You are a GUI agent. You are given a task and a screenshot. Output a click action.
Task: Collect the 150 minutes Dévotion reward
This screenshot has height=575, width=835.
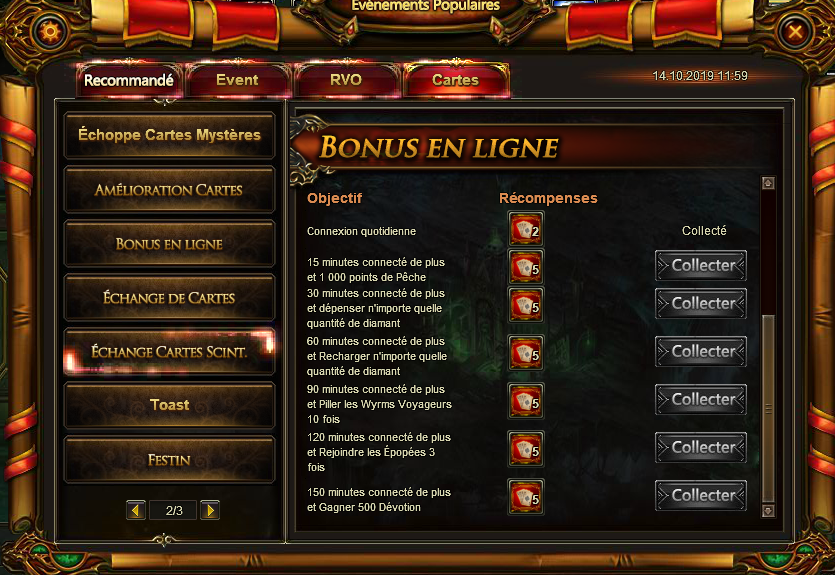701,496
